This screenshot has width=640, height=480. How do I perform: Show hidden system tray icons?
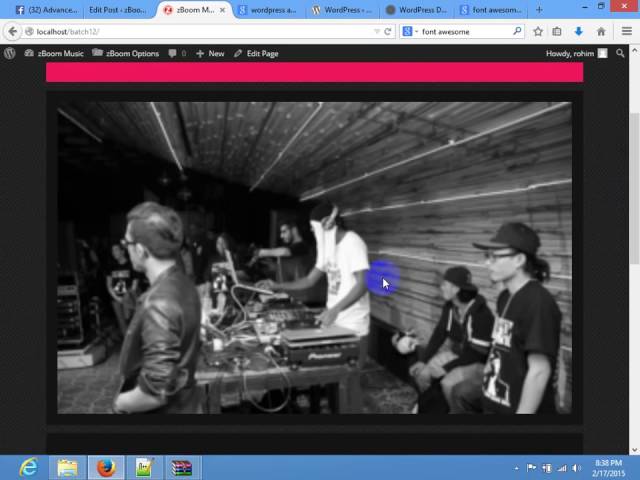point(516,467)
